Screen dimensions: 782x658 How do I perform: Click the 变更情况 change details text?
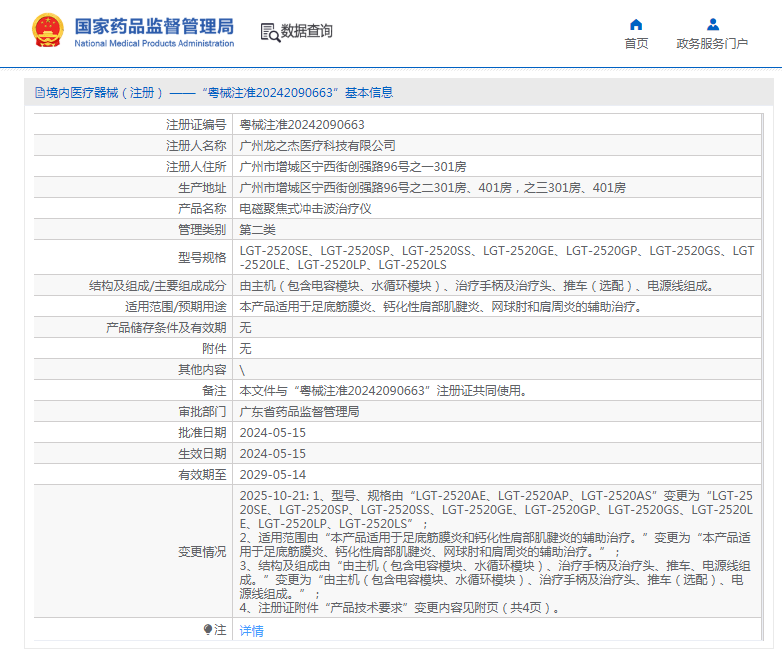pos(497,551)
